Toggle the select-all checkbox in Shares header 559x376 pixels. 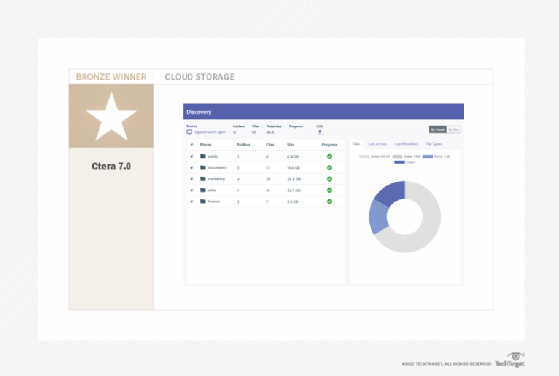(192, 145)
